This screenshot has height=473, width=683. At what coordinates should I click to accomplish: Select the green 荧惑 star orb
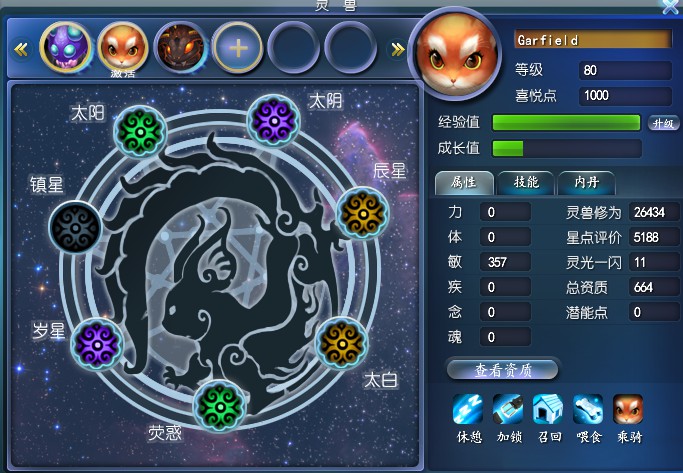point(220,406)
